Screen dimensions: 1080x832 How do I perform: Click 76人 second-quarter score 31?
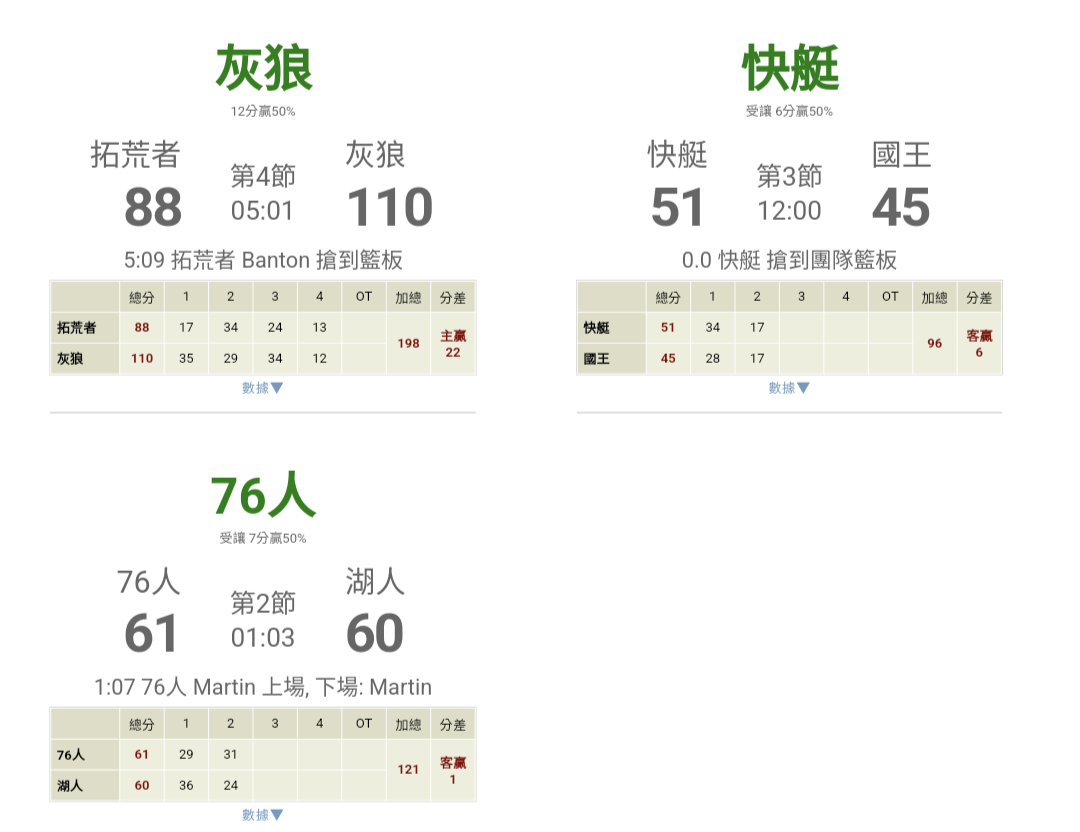tap(230, 755)
